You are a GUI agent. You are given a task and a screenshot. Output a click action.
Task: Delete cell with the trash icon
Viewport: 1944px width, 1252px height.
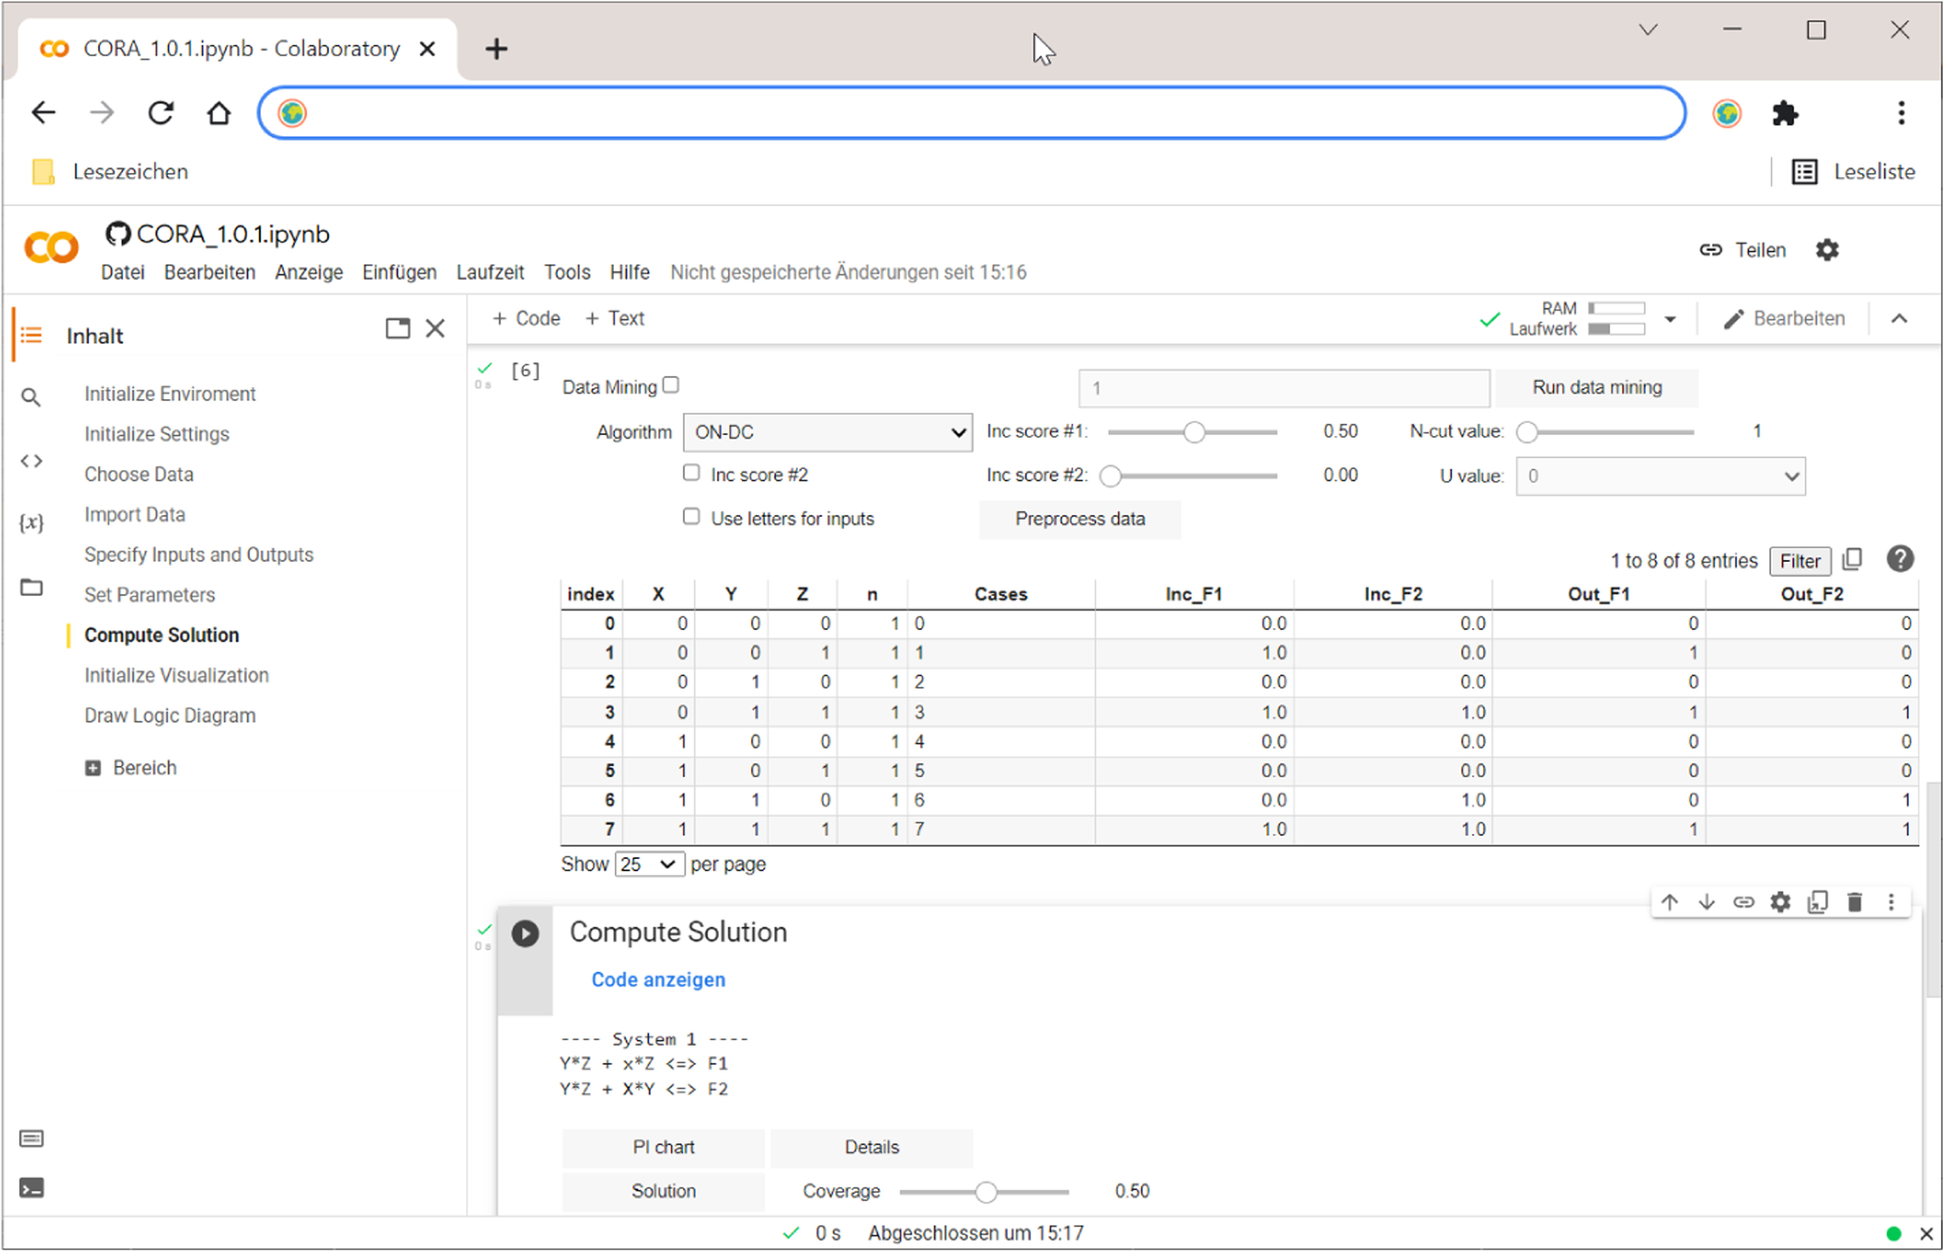1855,902
